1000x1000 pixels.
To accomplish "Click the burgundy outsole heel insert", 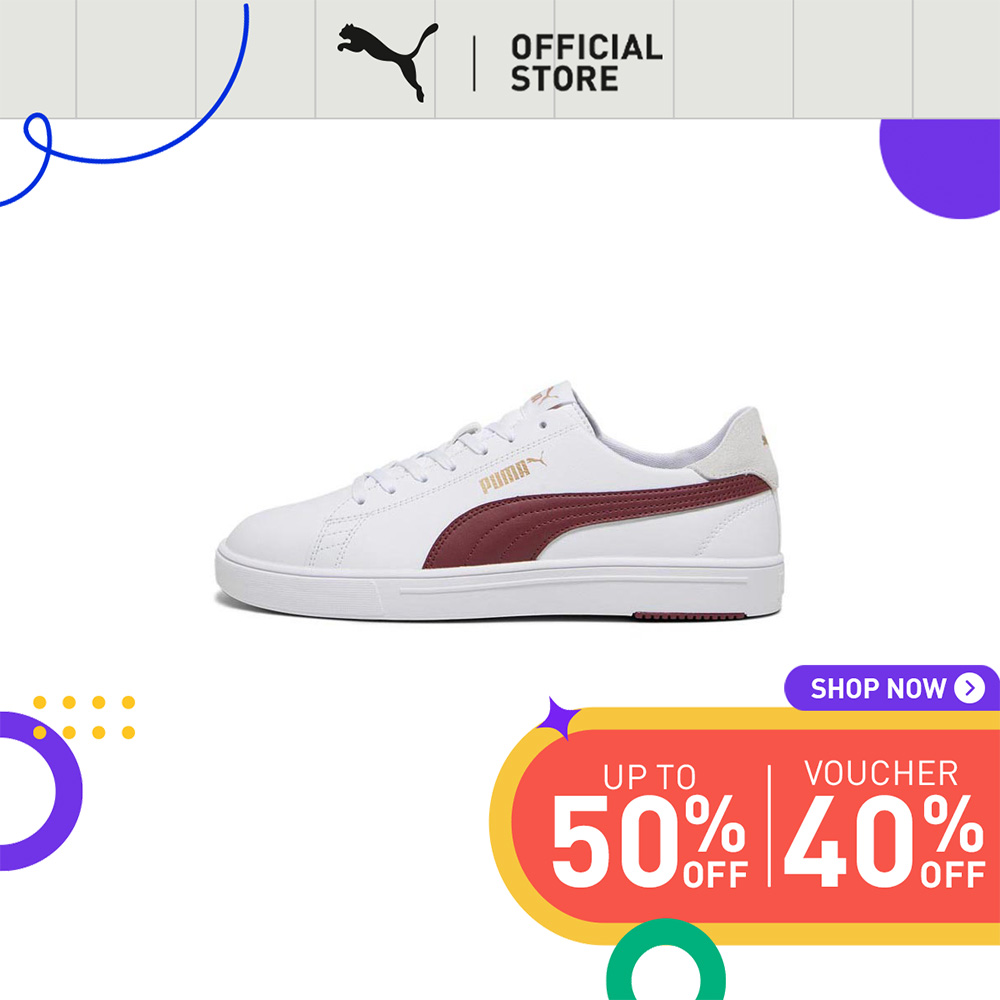I will (688, 615).
